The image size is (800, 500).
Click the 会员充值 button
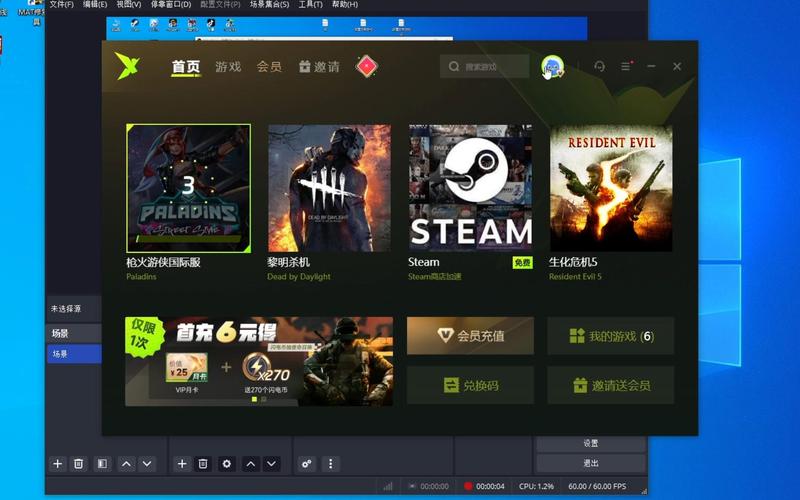(x=470, y=336)
